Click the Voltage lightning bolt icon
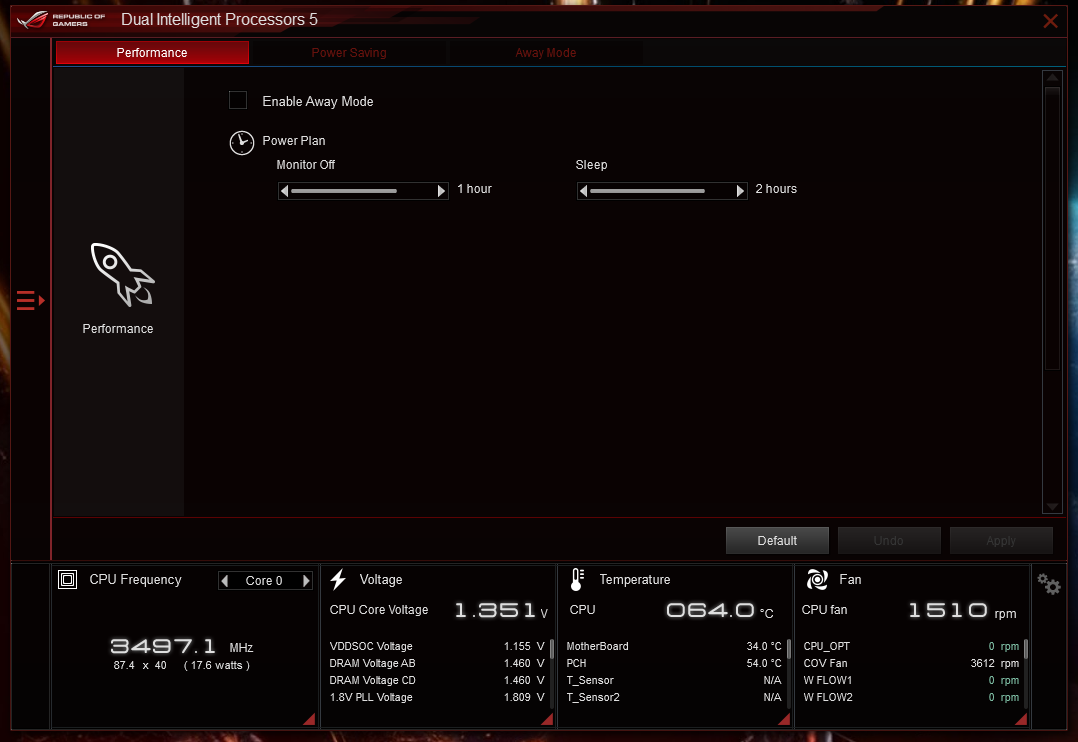Screen dimensions: 1078x742 pos(338,580)
